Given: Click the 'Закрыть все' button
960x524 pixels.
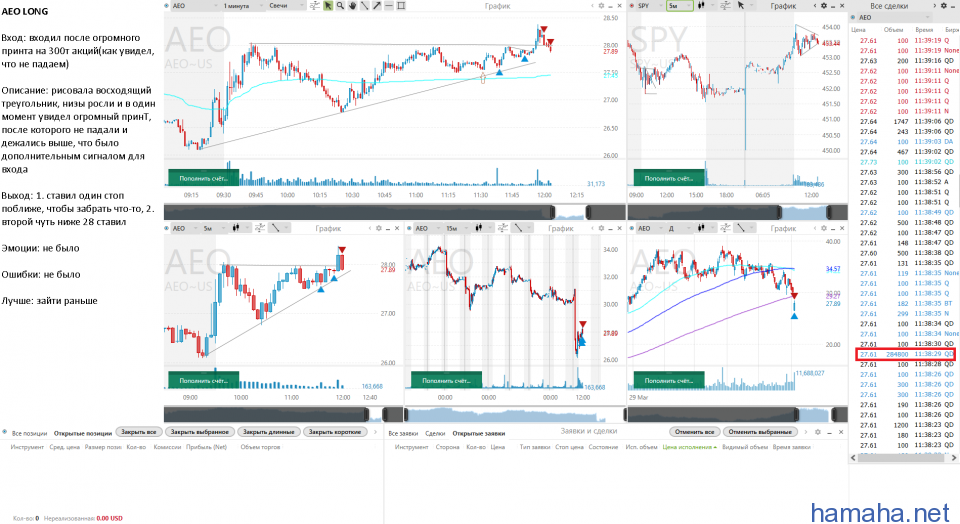Looking at the screenshot, I should pos(138,432).
